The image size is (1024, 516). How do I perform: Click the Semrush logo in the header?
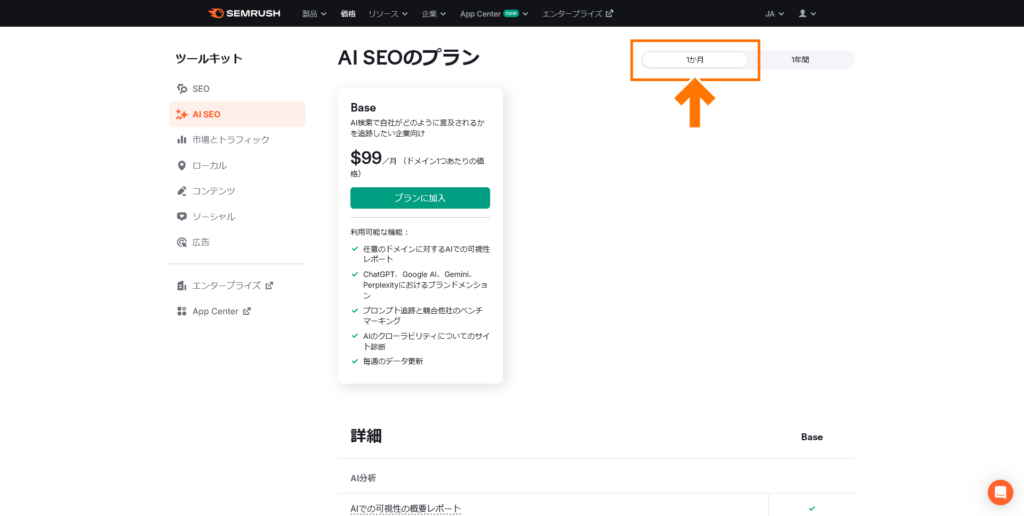click(244, 13)
